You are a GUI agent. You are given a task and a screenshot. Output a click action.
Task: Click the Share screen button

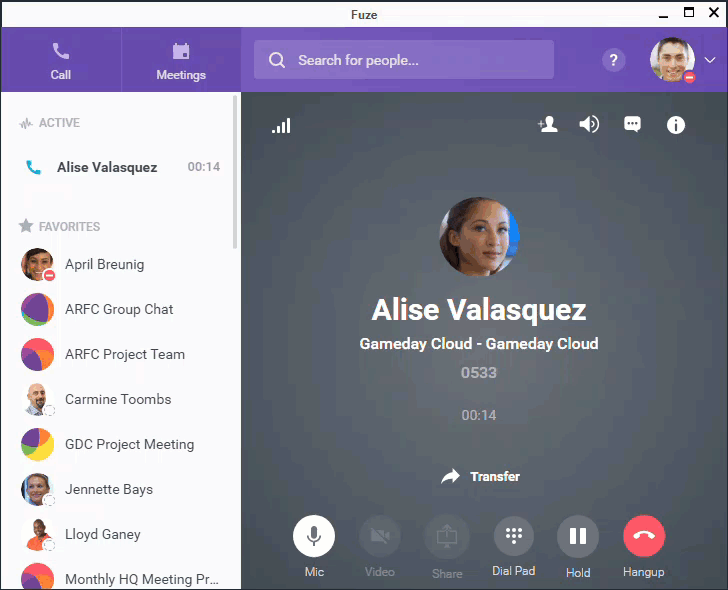(447, 536)
